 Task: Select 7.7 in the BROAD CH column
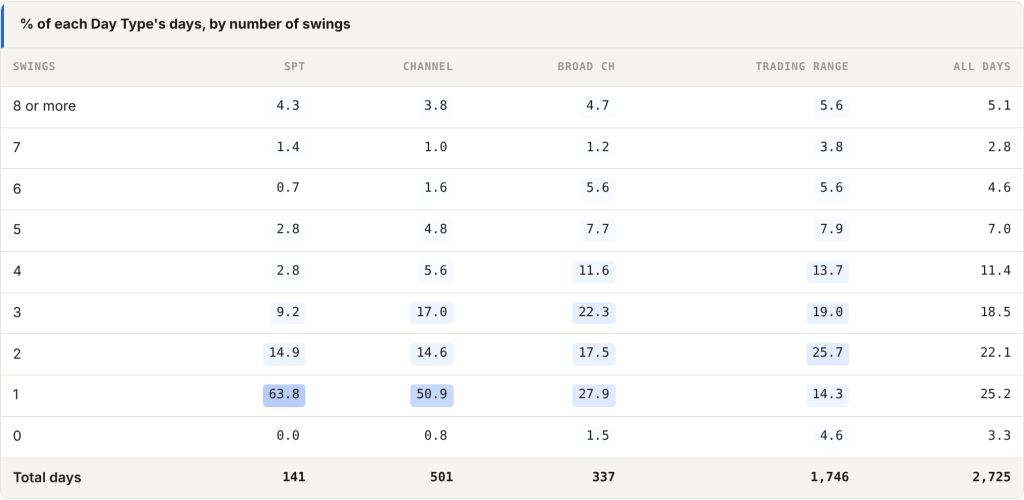coord(598,230)
